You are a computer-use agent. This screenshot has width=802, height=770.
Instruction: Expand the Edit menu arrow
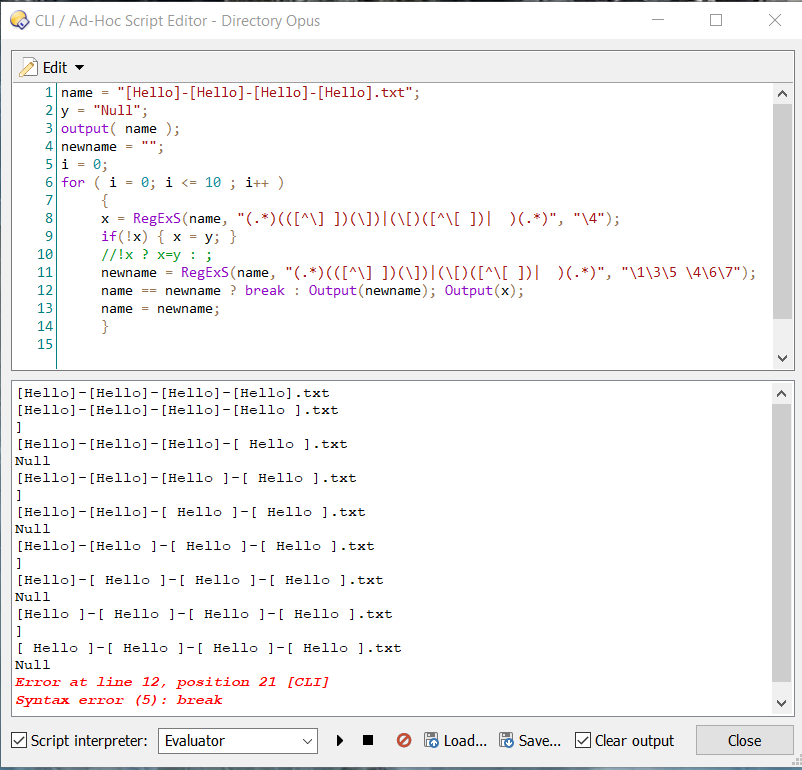(80, 68)
